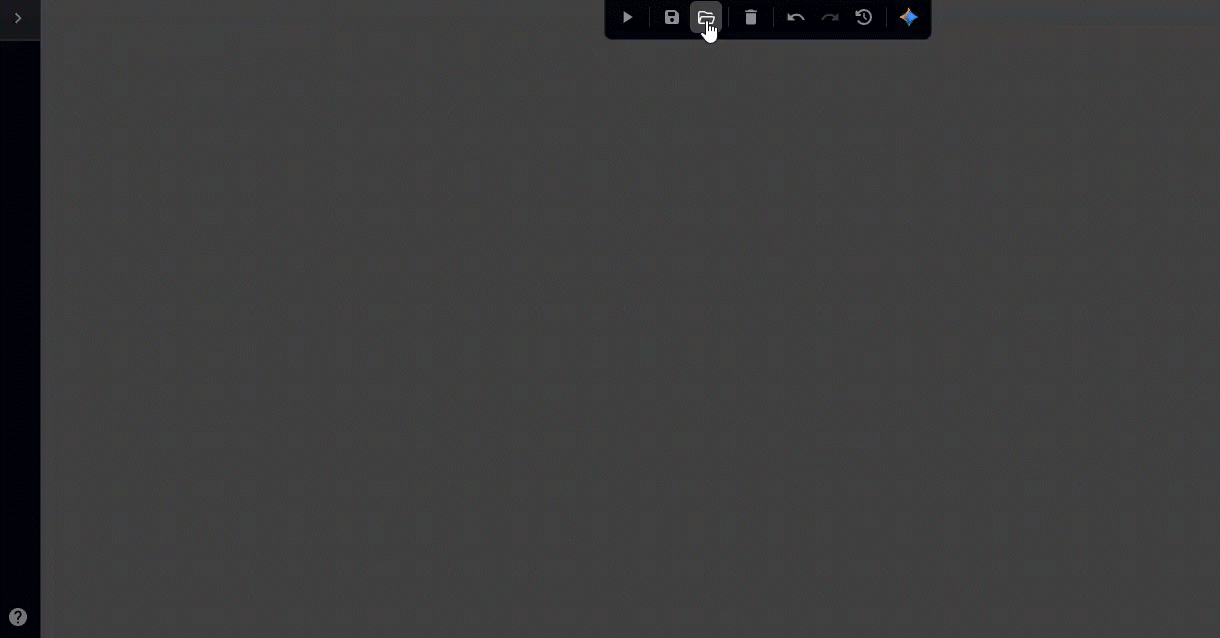The image size is (1220, 638).
Task: Open help via the question mark icon
Action: [18, 617]
